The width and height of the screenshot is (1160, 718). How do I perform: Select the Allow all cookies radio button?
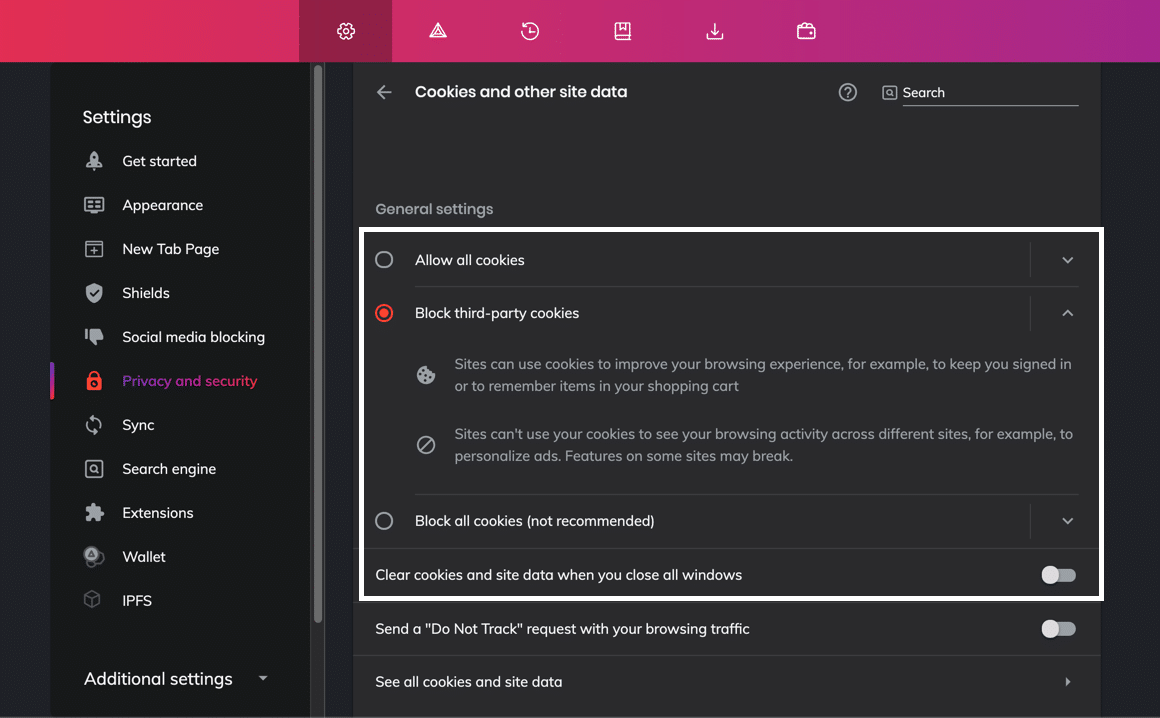pos(384,260)
